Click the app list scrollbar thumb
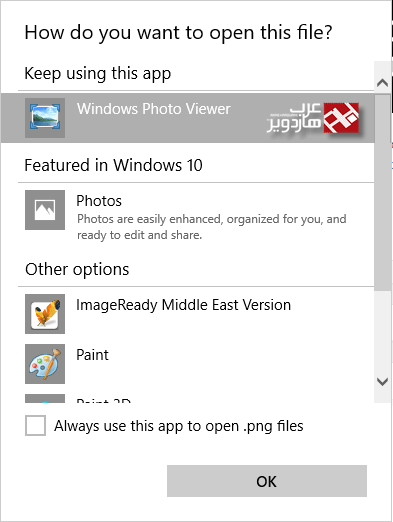 [382, 192]
